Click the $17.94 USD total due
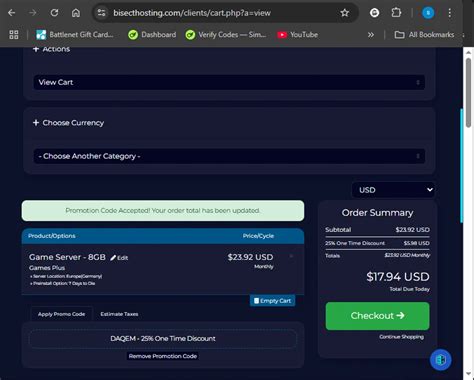474x380 pixels. (398, 277)
